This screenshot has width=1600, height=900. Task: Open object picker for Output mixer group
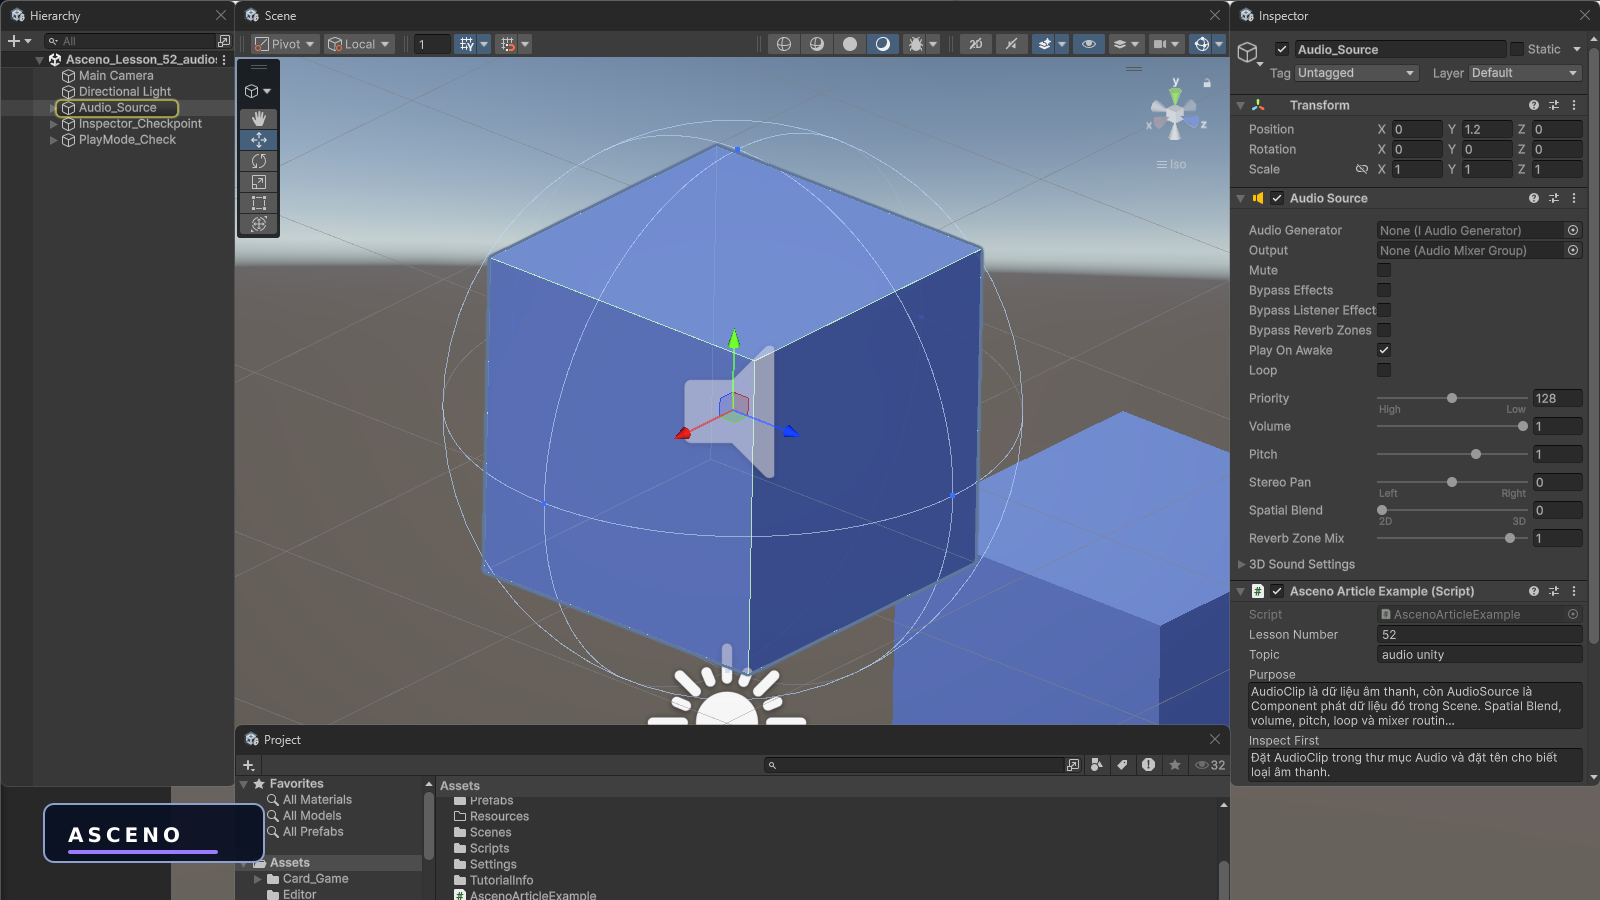[x=1573, y=250]
